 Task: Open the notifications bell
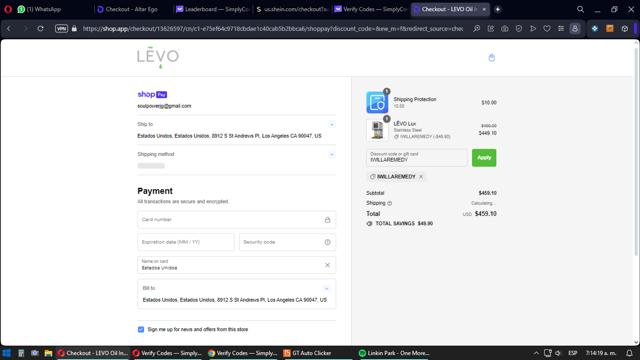(629, 353)
